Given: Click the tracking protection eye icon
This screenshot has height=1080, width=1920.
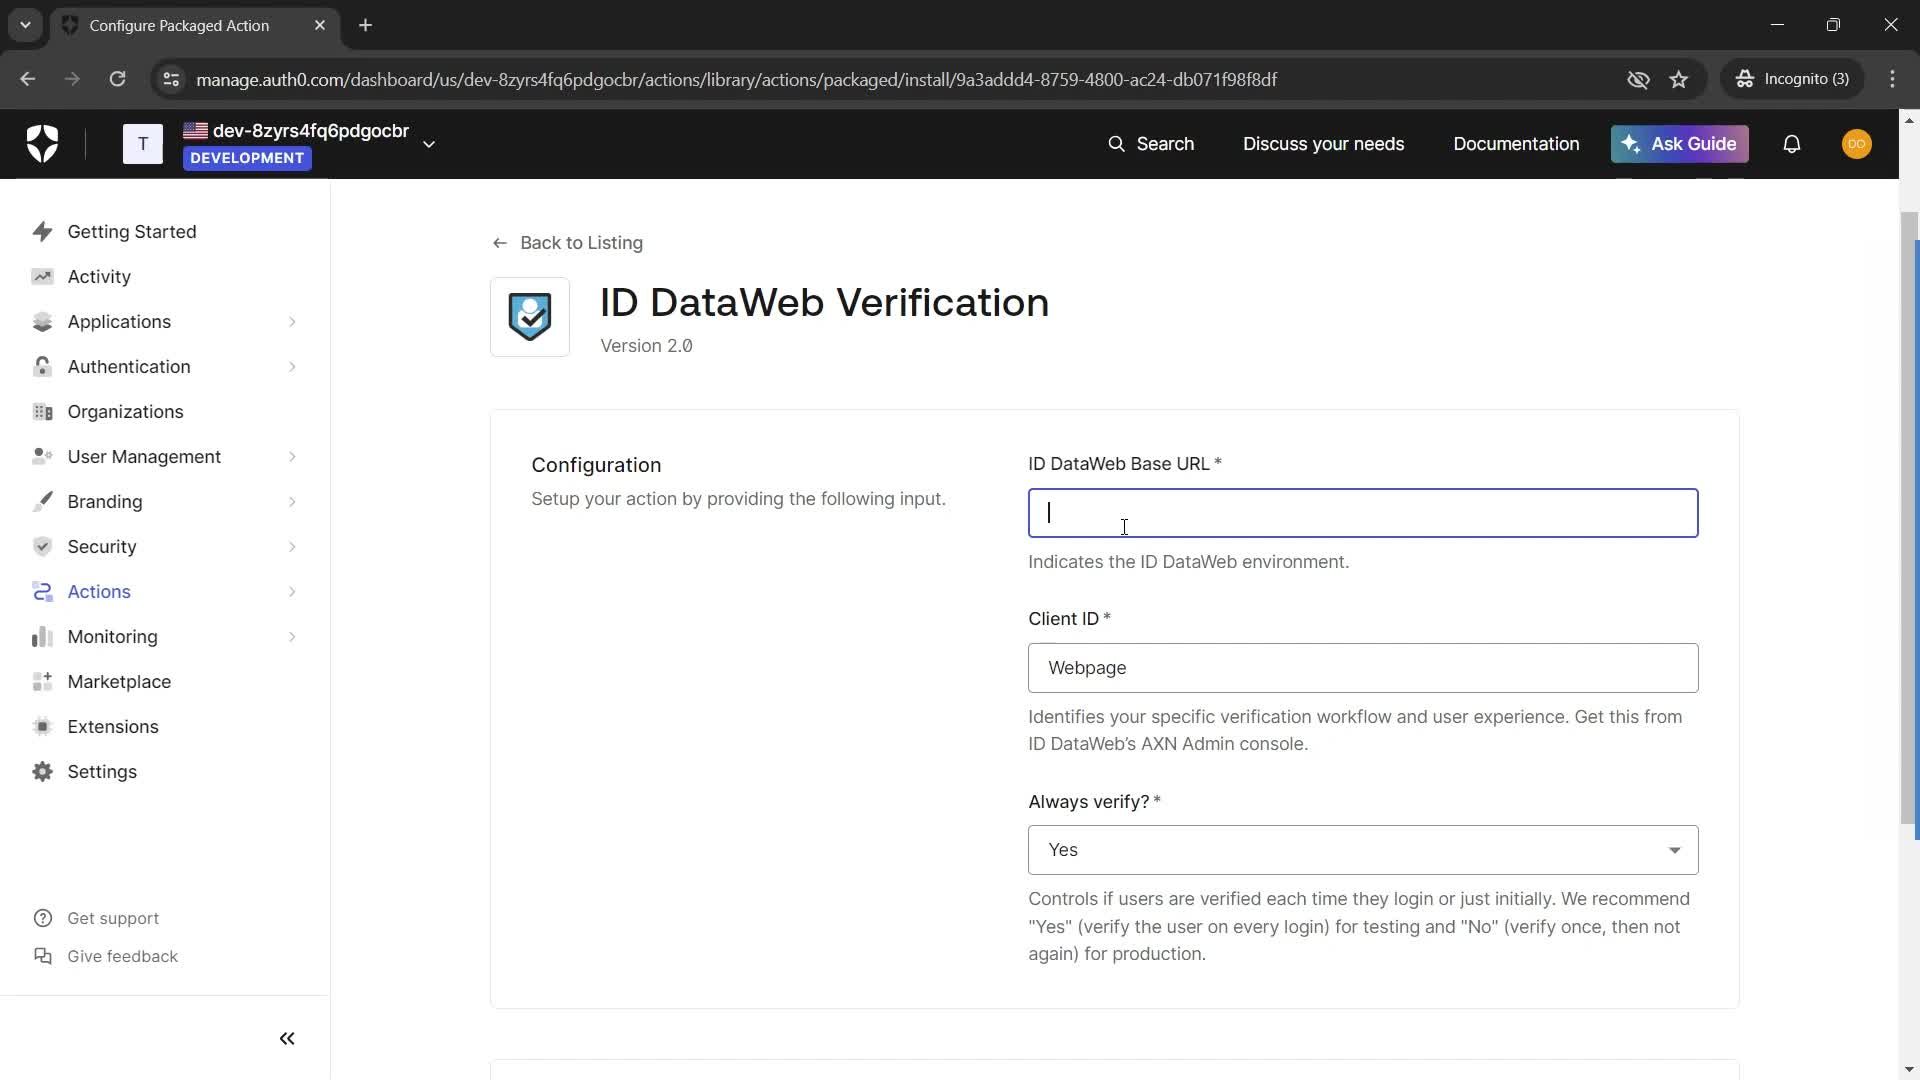Looking at the screenshot, I should [x=1638, y=80].
